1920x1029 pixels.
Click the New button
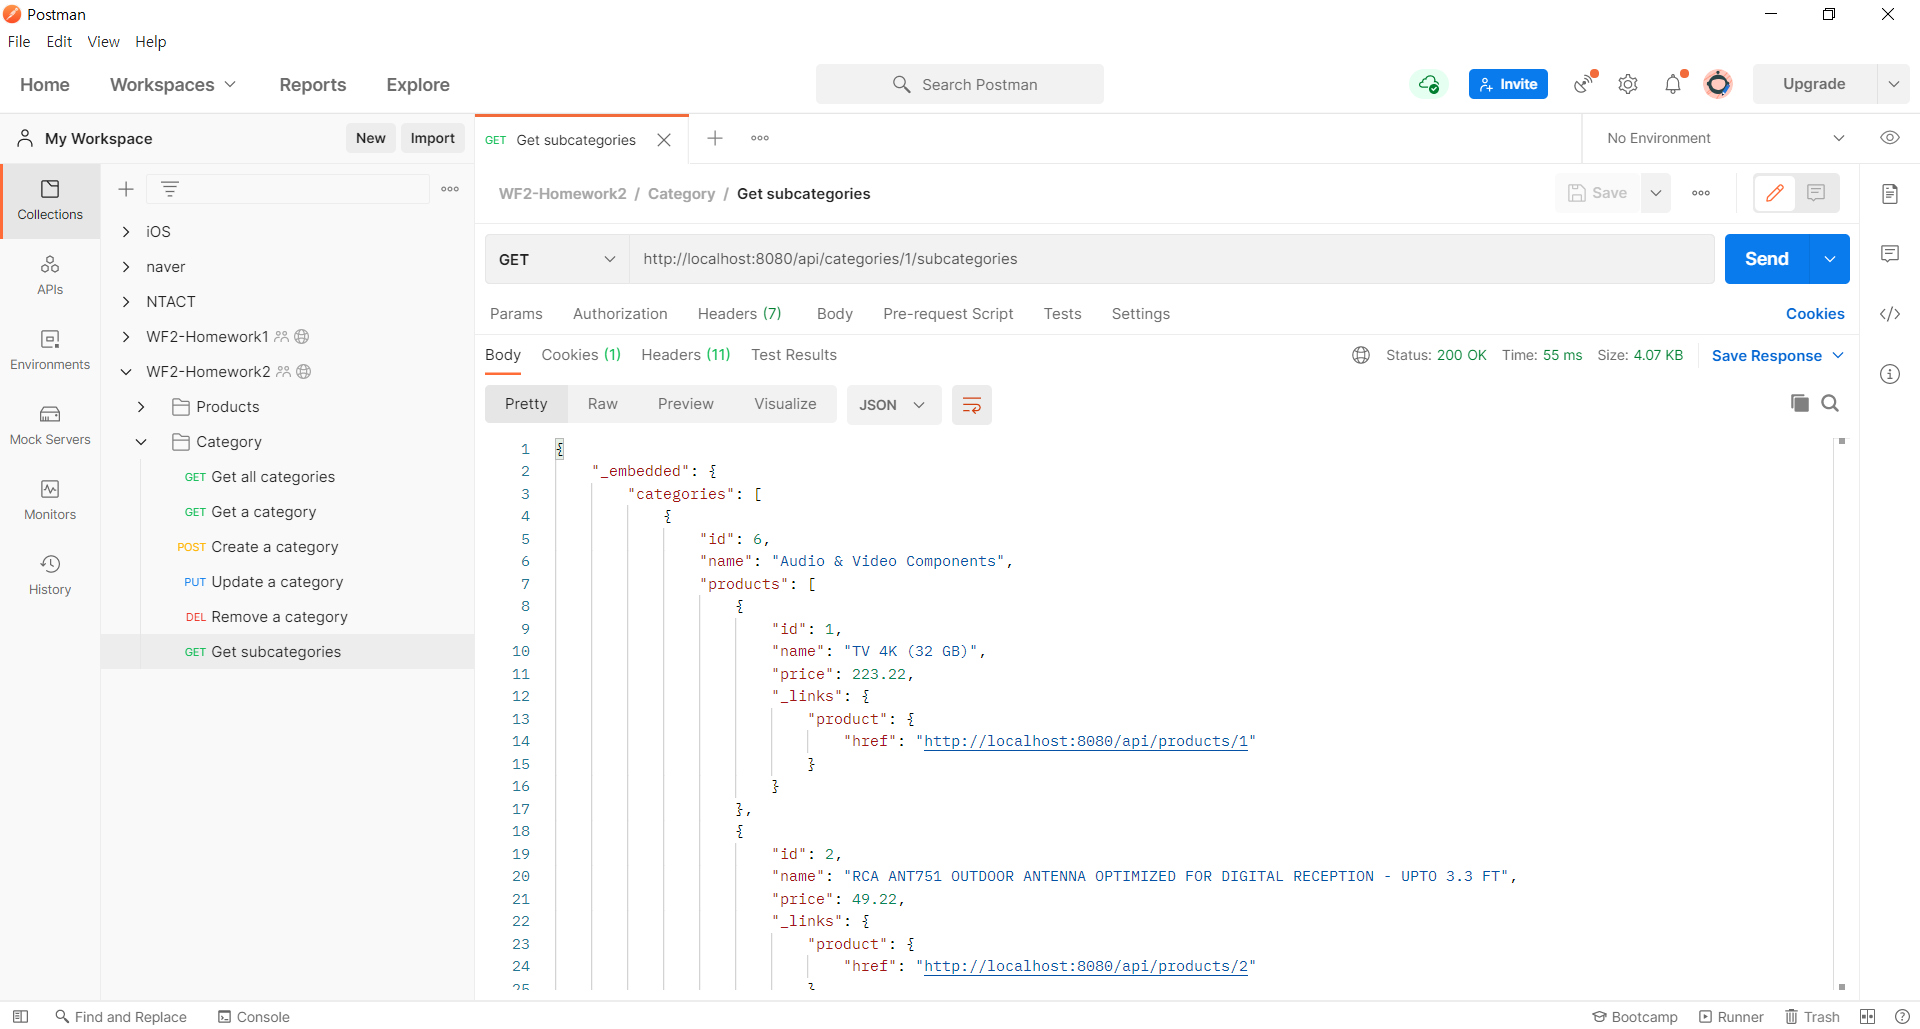click(x=371, y=138)
